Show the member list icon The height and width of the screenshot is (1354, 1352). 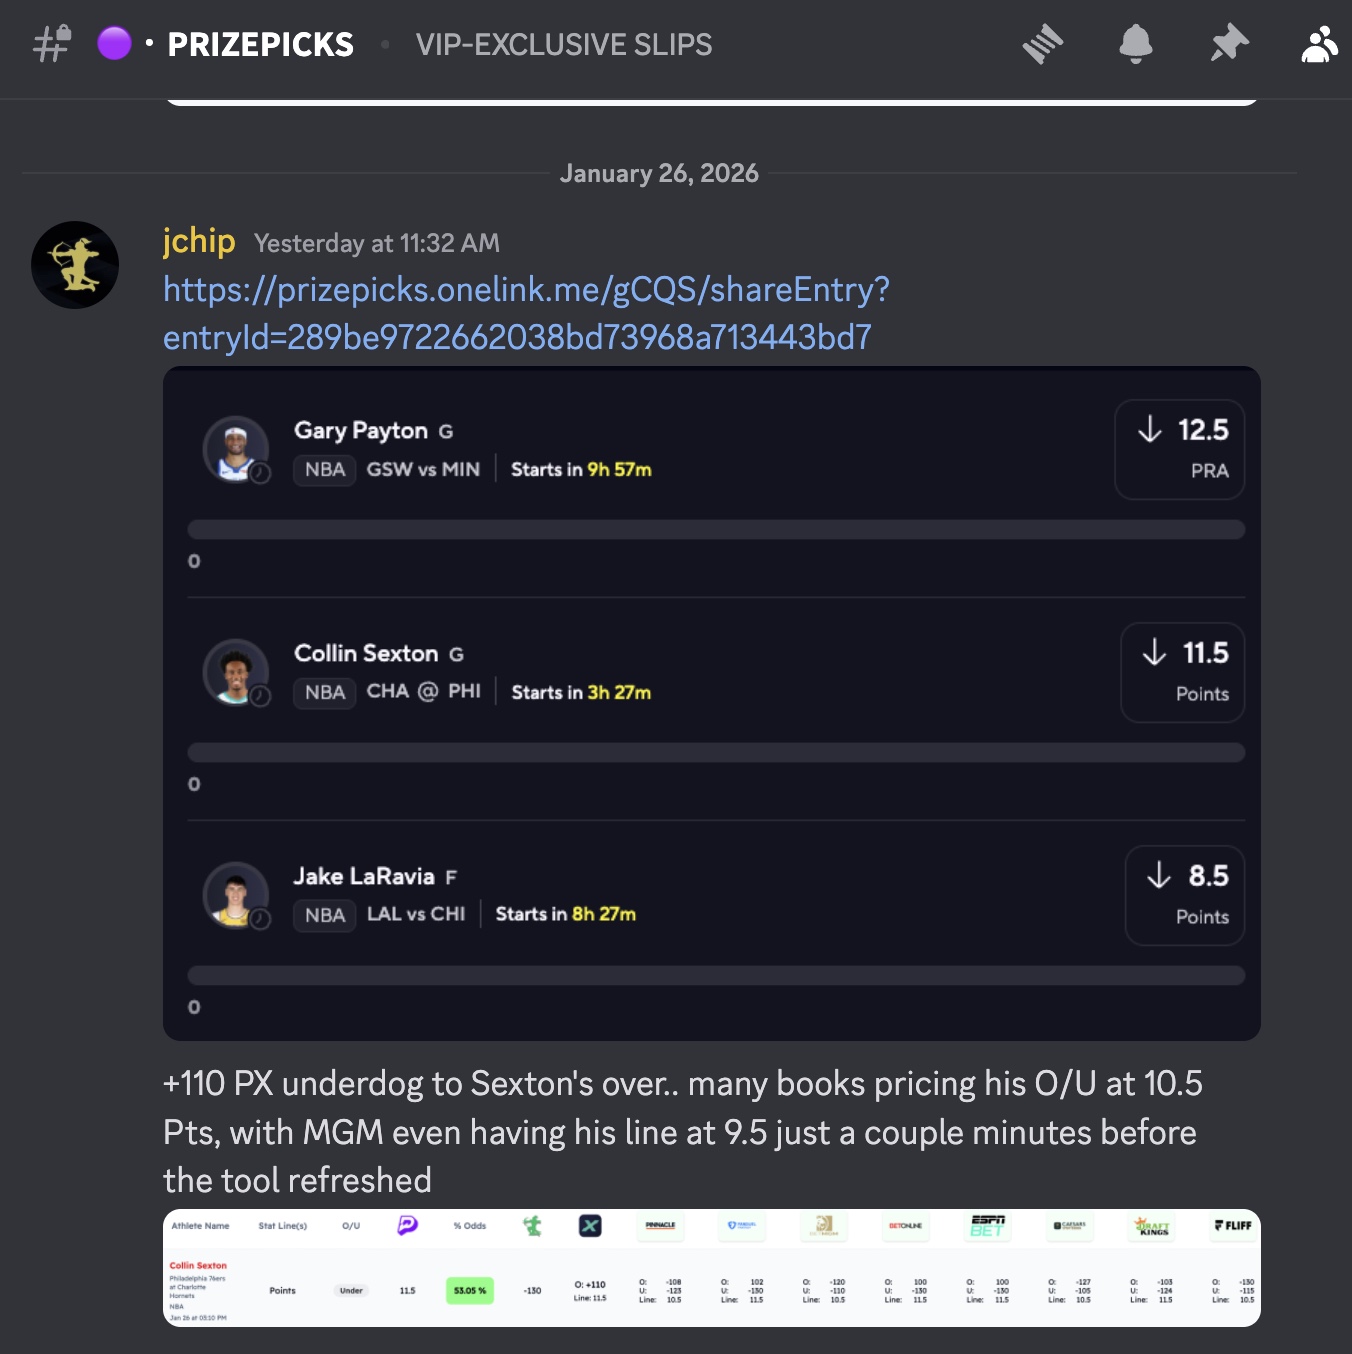pos(1319,44)
